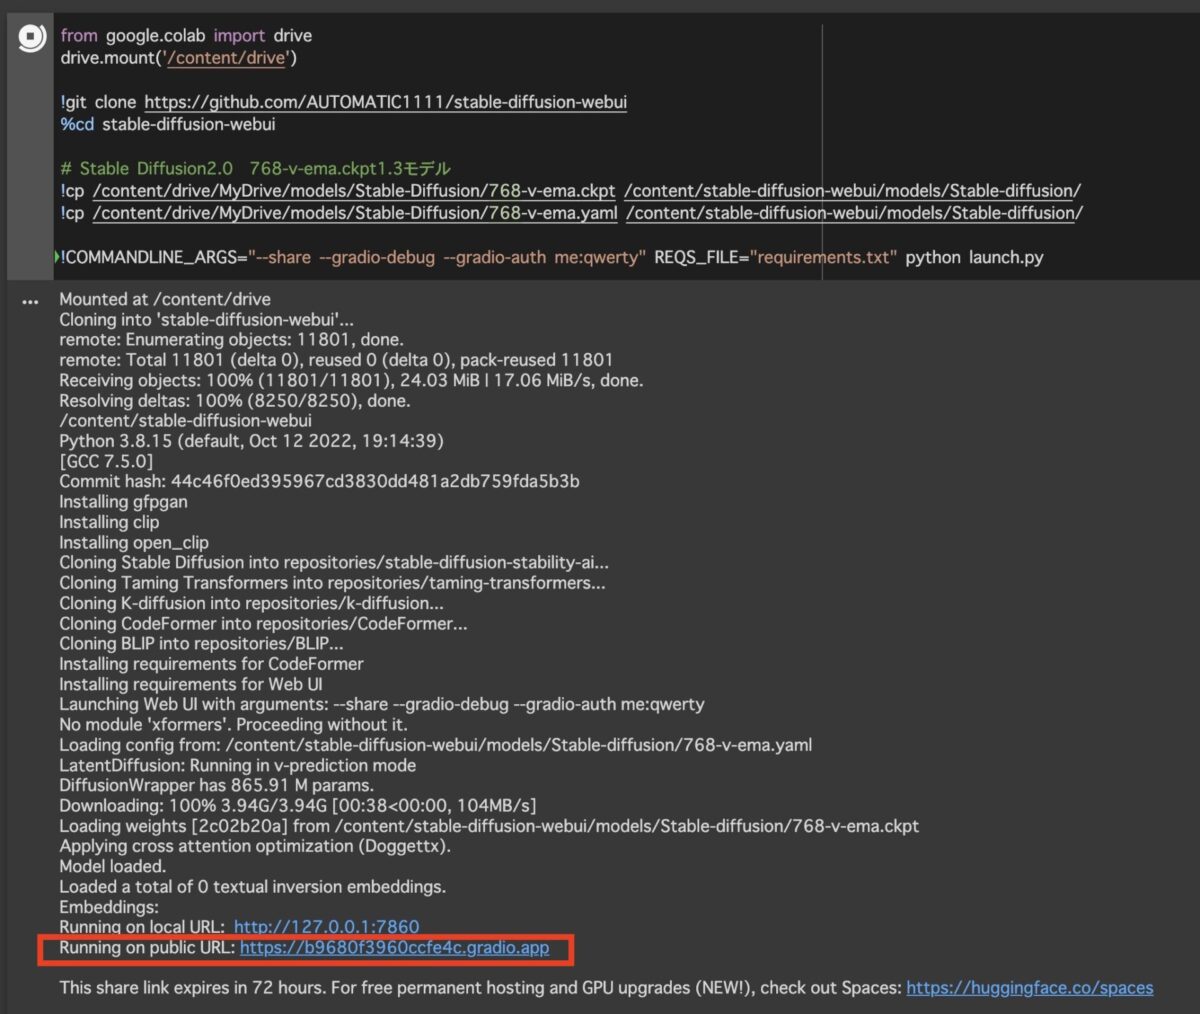Click the 'Python 3.8.15' output line
The width and height of the screenshot is (1200, 1014).
251,441
